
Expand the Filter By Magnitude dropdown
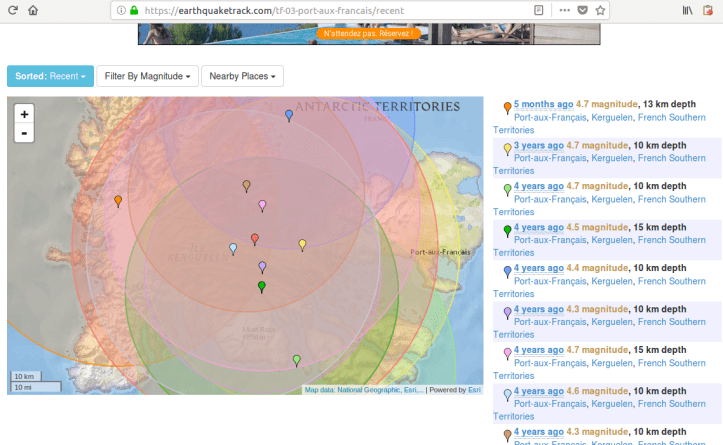(147, 76)
